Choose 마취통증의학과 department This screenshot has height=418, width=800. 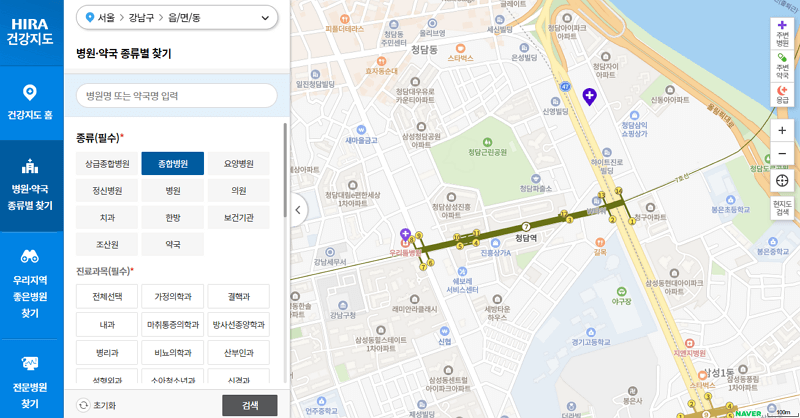[x=172, y=325]
